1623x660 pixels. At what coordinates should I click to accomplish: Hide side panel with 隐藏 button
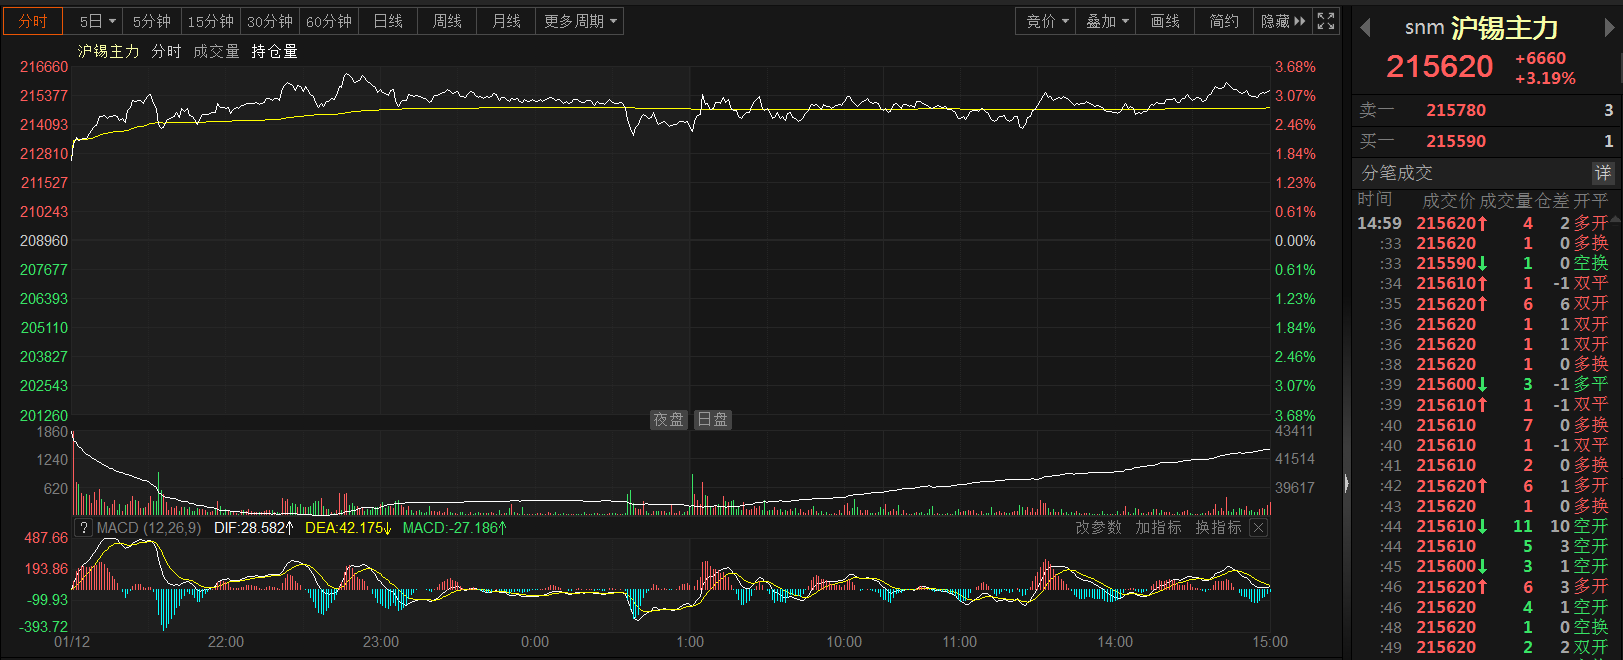coord(1283,21)
